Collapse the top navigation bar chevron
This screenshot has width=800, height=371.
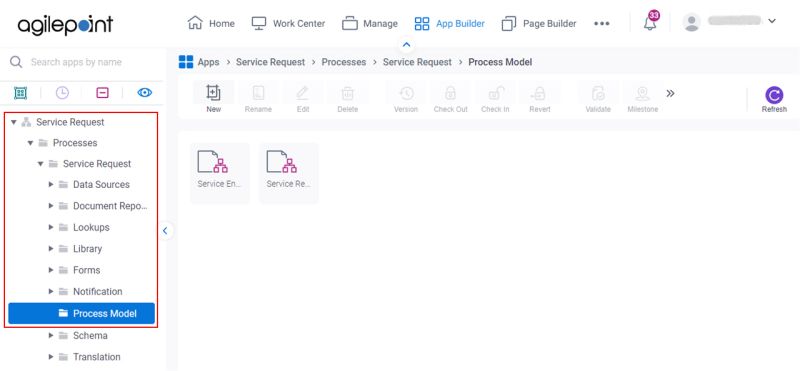point(407,45)
